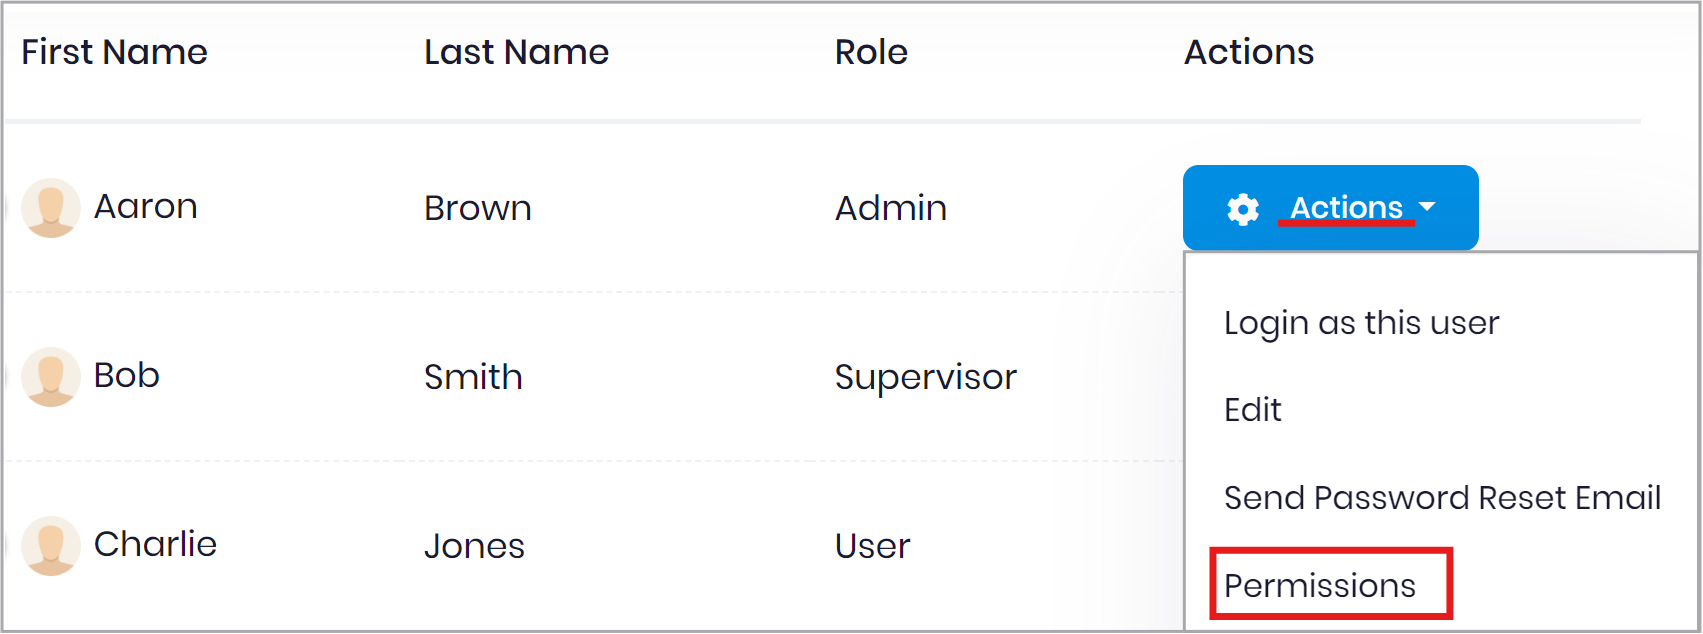Screen dimensions: 1703x634
Task: Select Send Password Reset Email
Action: pyautogui.click(x=1442, y=498)
